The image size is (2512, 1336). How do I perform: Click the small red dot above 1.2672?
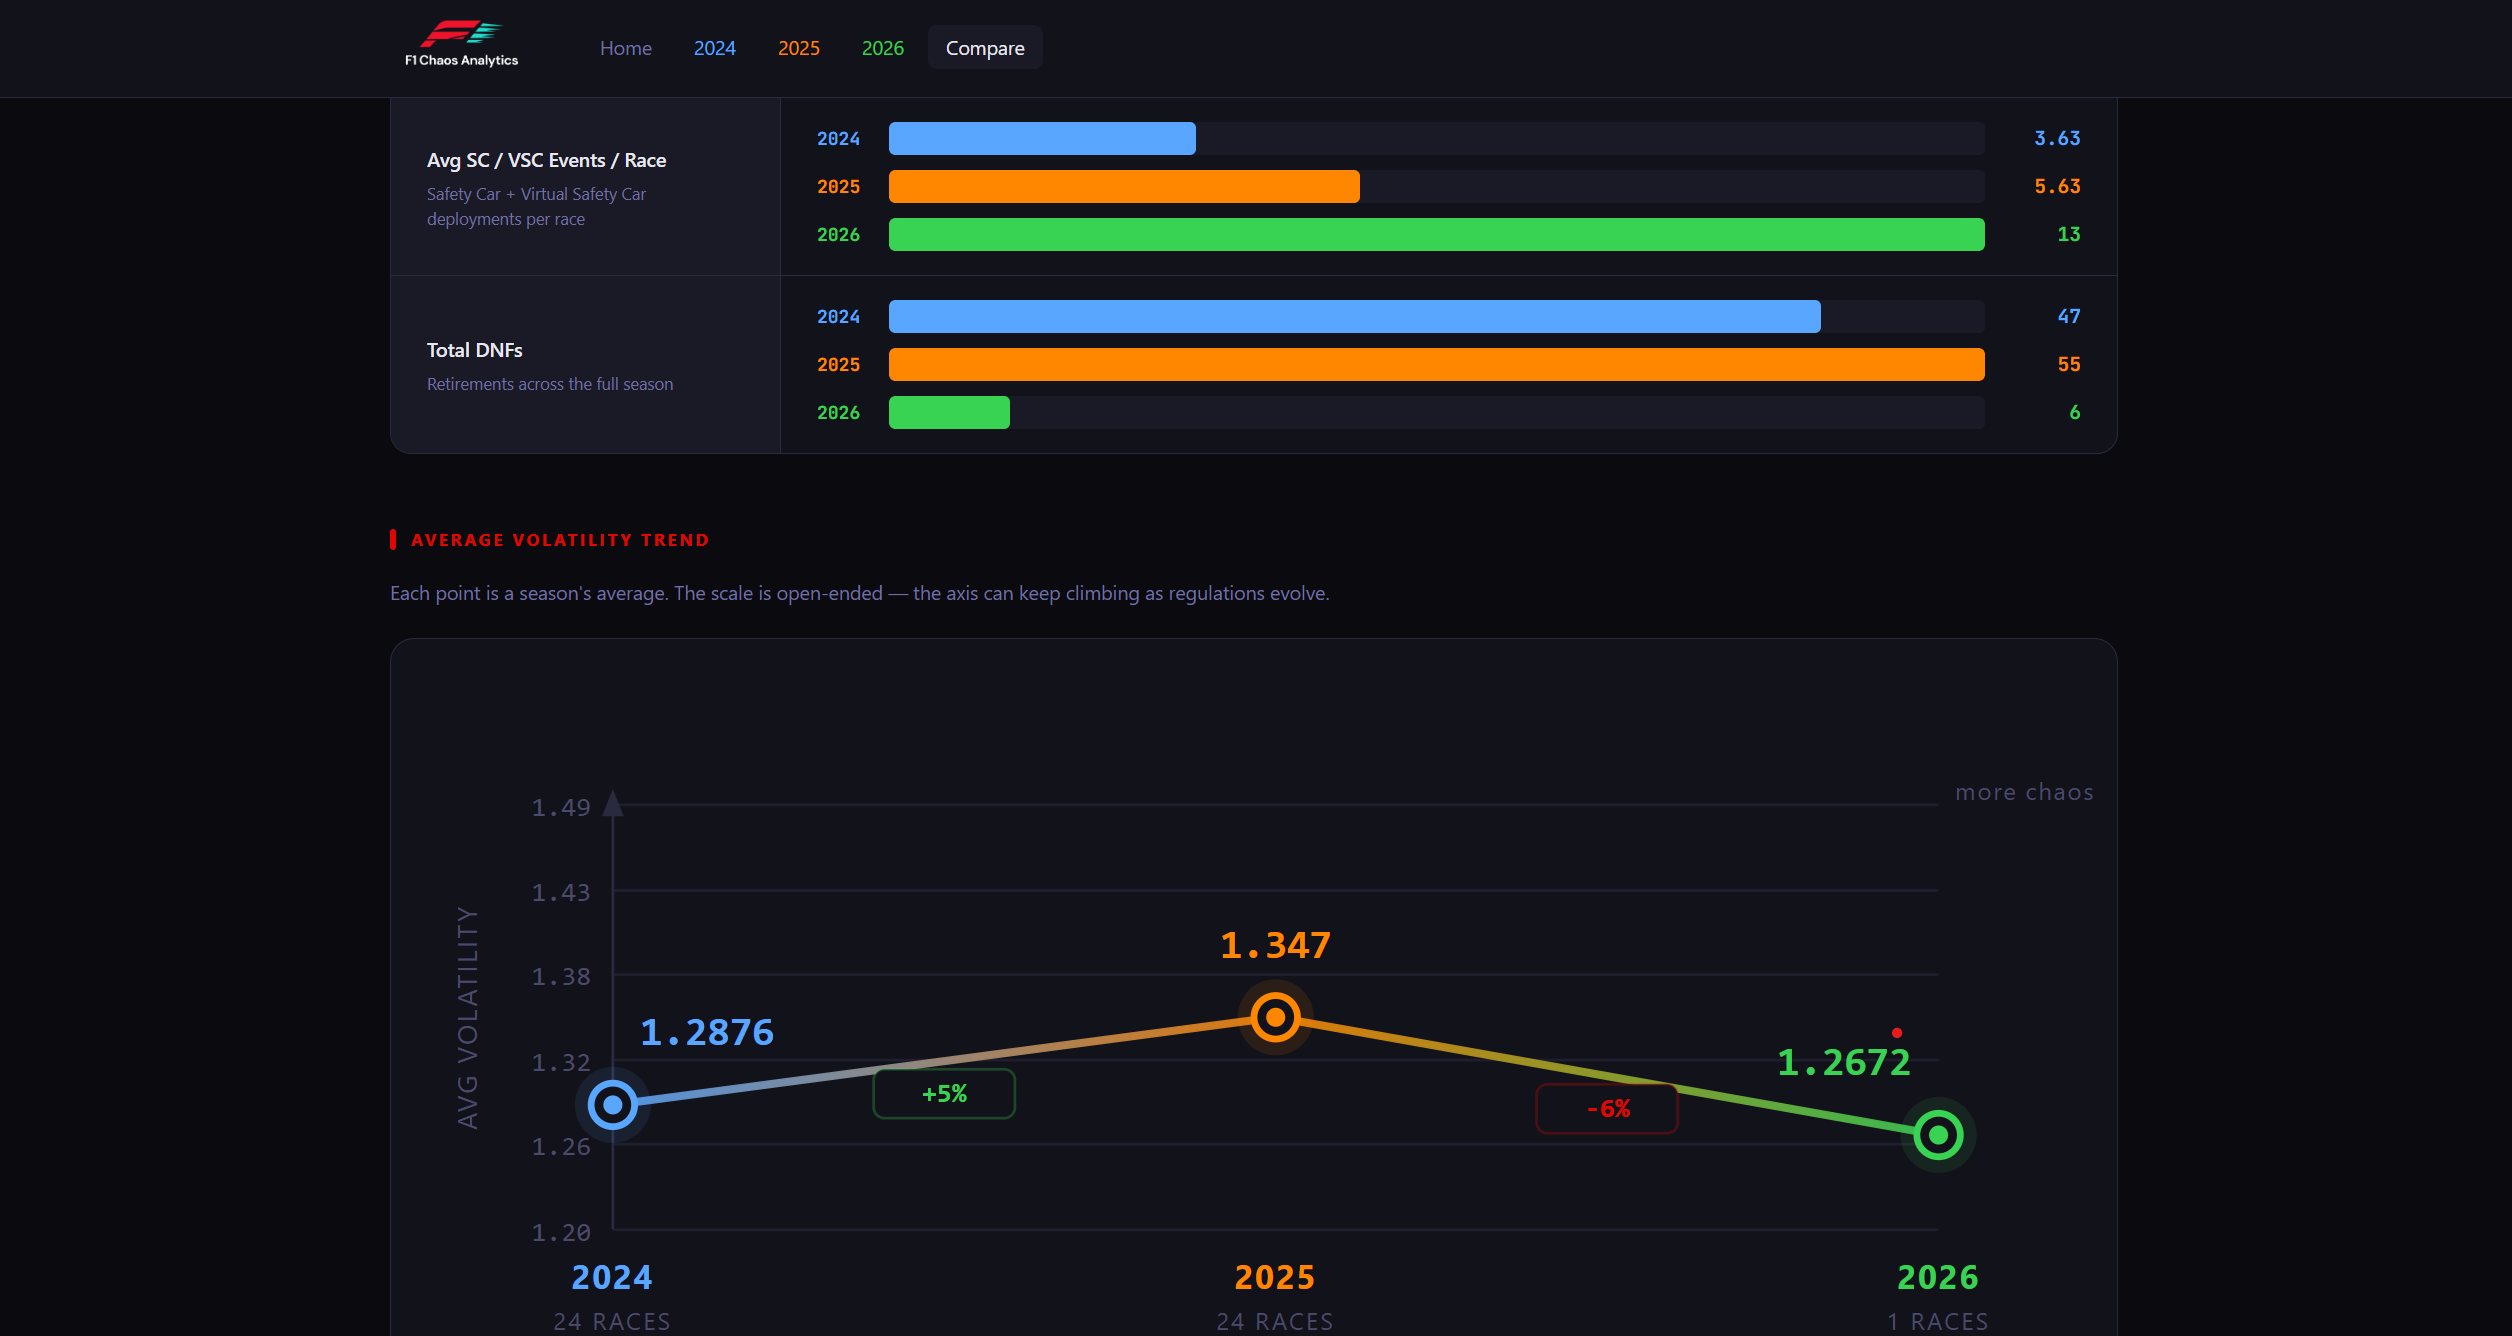[1896, 1033]
